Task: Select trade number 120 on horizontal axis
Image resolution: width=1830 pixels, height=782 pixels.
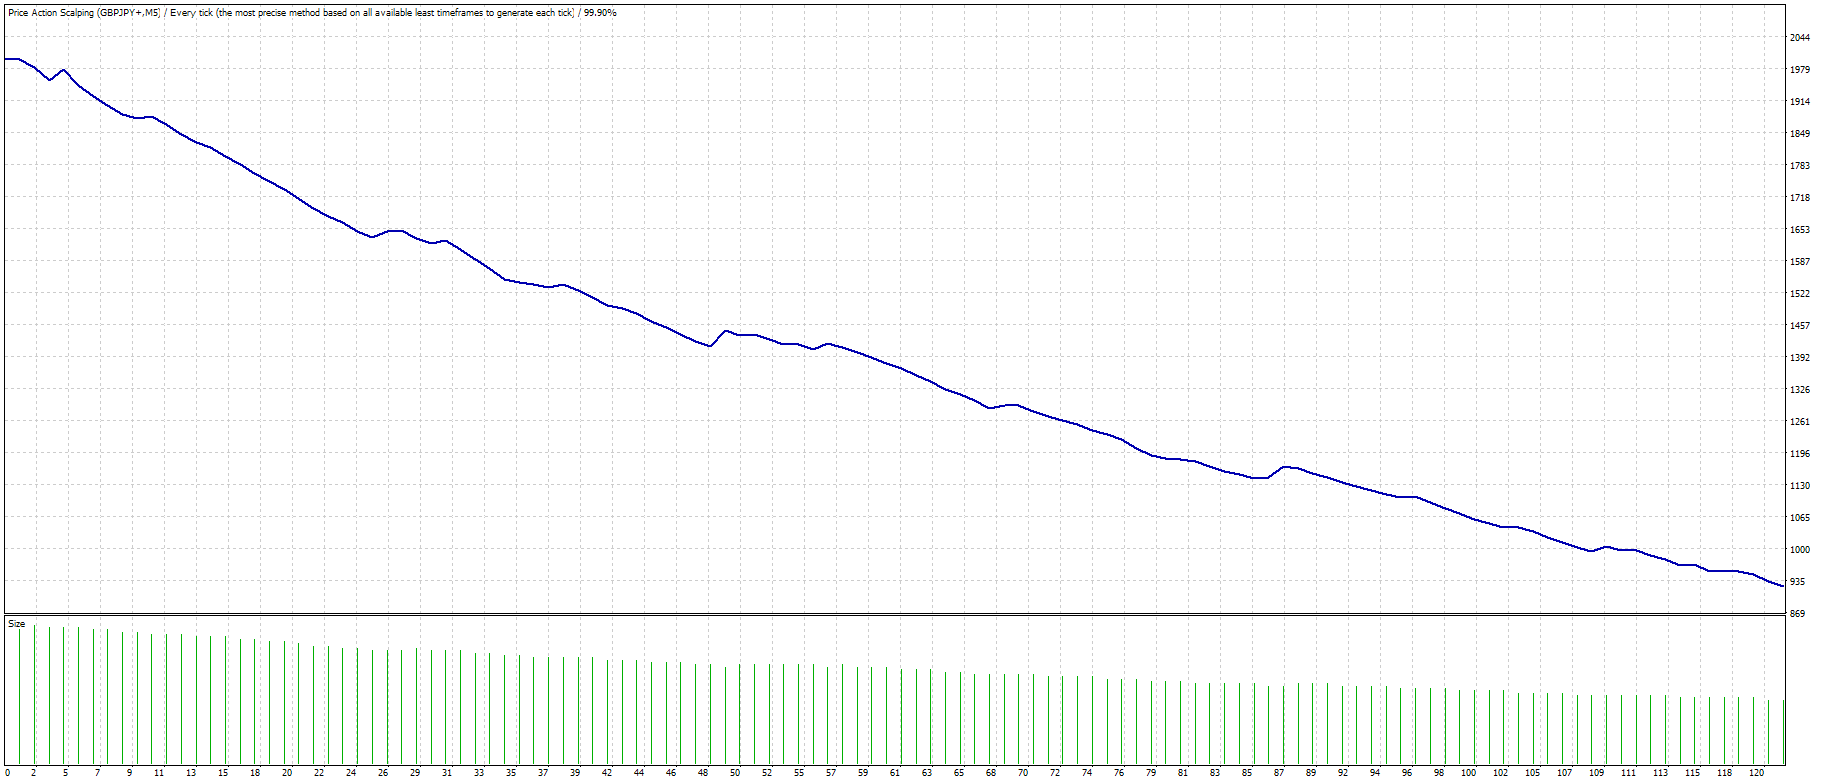Action: coord(1756,773)
